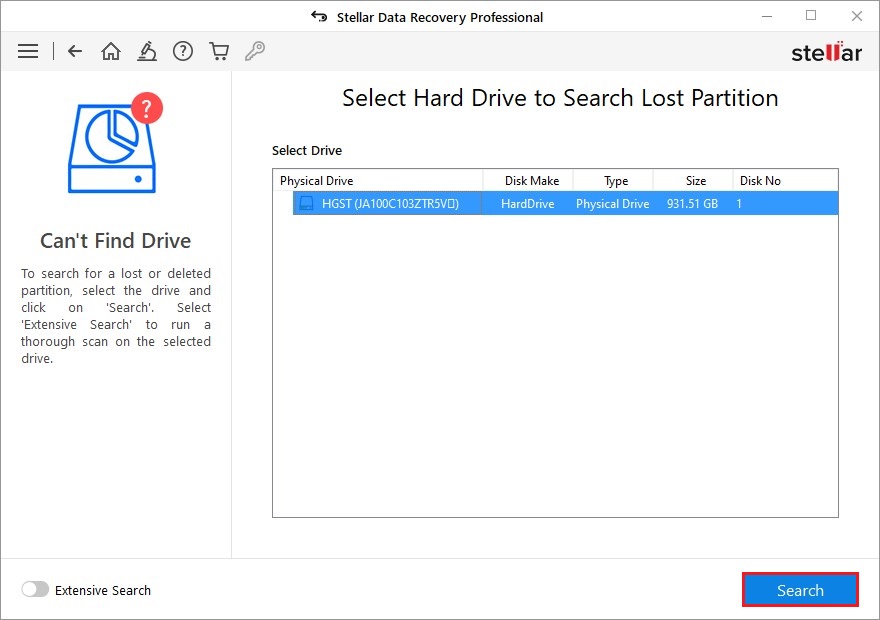Image resolution: width=880 pixels, height=620 pixels.
Task: Click the Size column header
Action: click(x=693, y=180)
